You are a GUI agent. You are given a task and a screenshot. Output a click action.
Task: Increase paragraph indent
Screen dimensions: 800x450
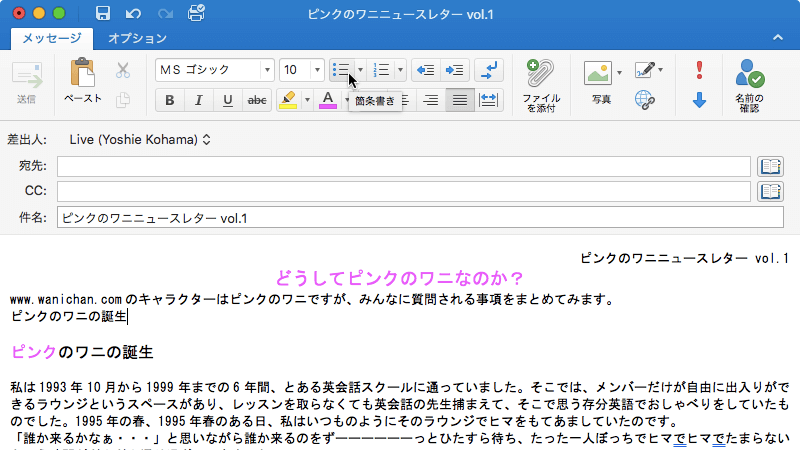(x=454, y=70)
